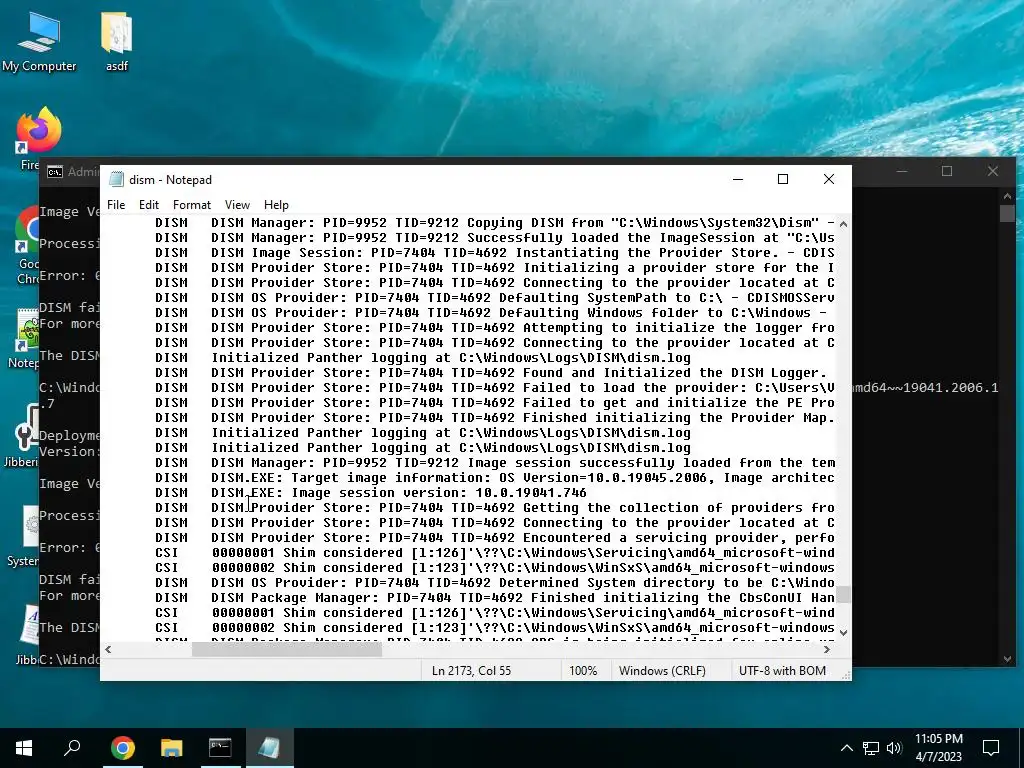Click the 'Windows (CRLF)' status entry

(x=662, y=671)
